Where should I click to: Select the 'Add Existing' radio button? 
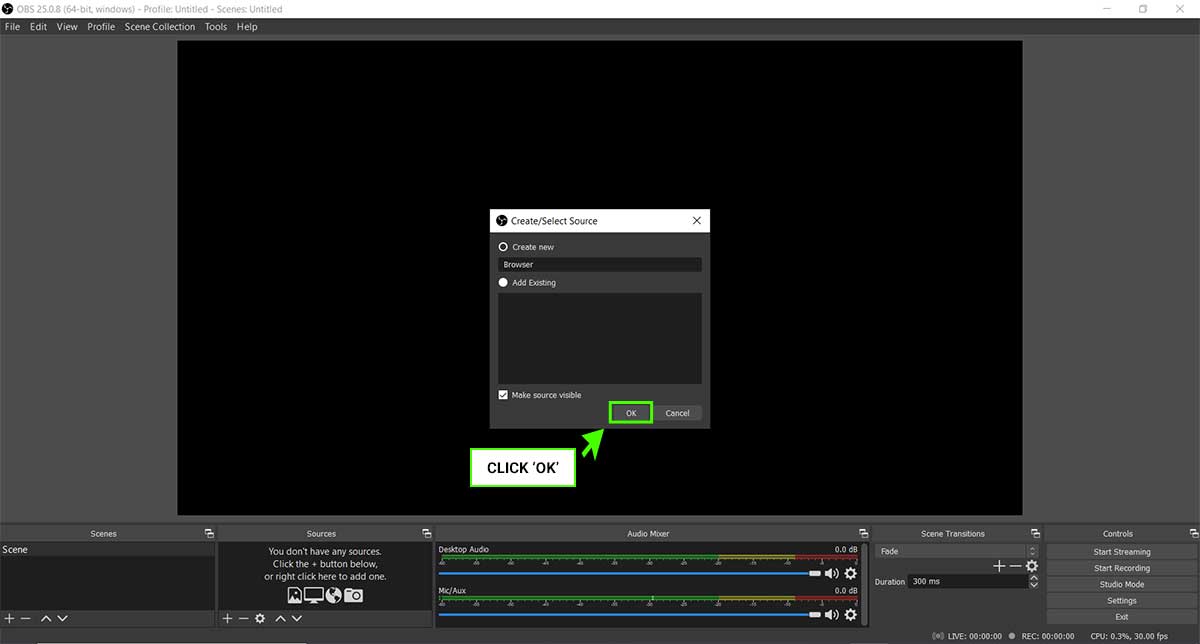503,283
